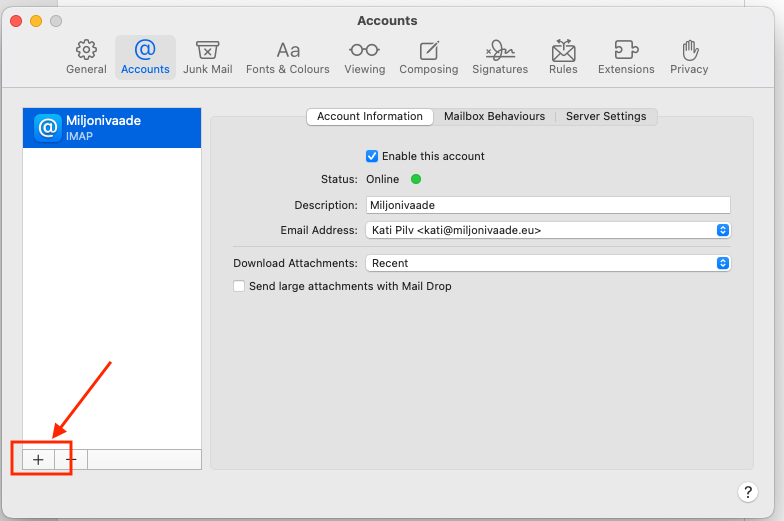Screen dimensions: 784x521
Task: Click the plus button to add account
Action: pyautogui.click(x=38, y=459)
